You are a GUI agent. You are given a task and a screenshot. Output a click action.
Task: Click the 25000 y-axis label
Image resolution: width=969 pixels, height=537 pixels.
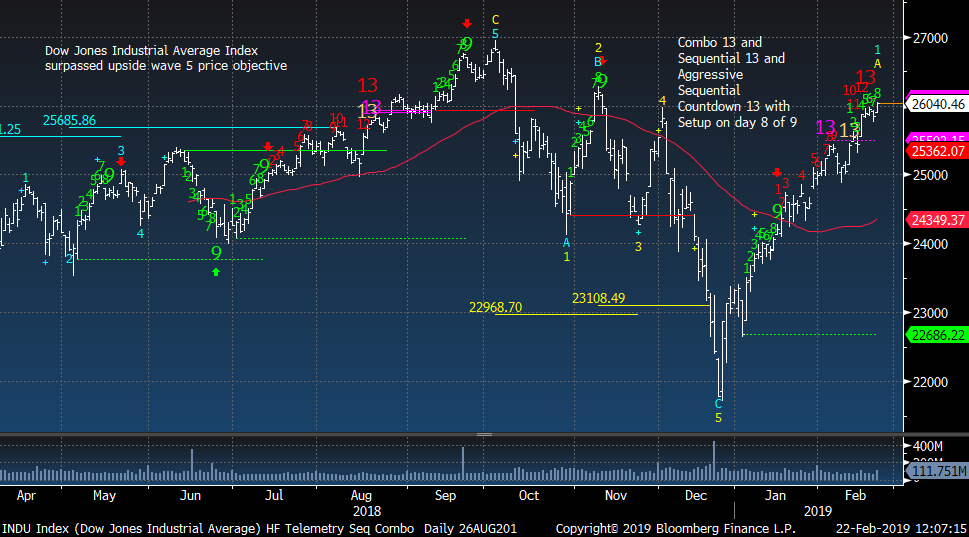[x=930, y=175]
